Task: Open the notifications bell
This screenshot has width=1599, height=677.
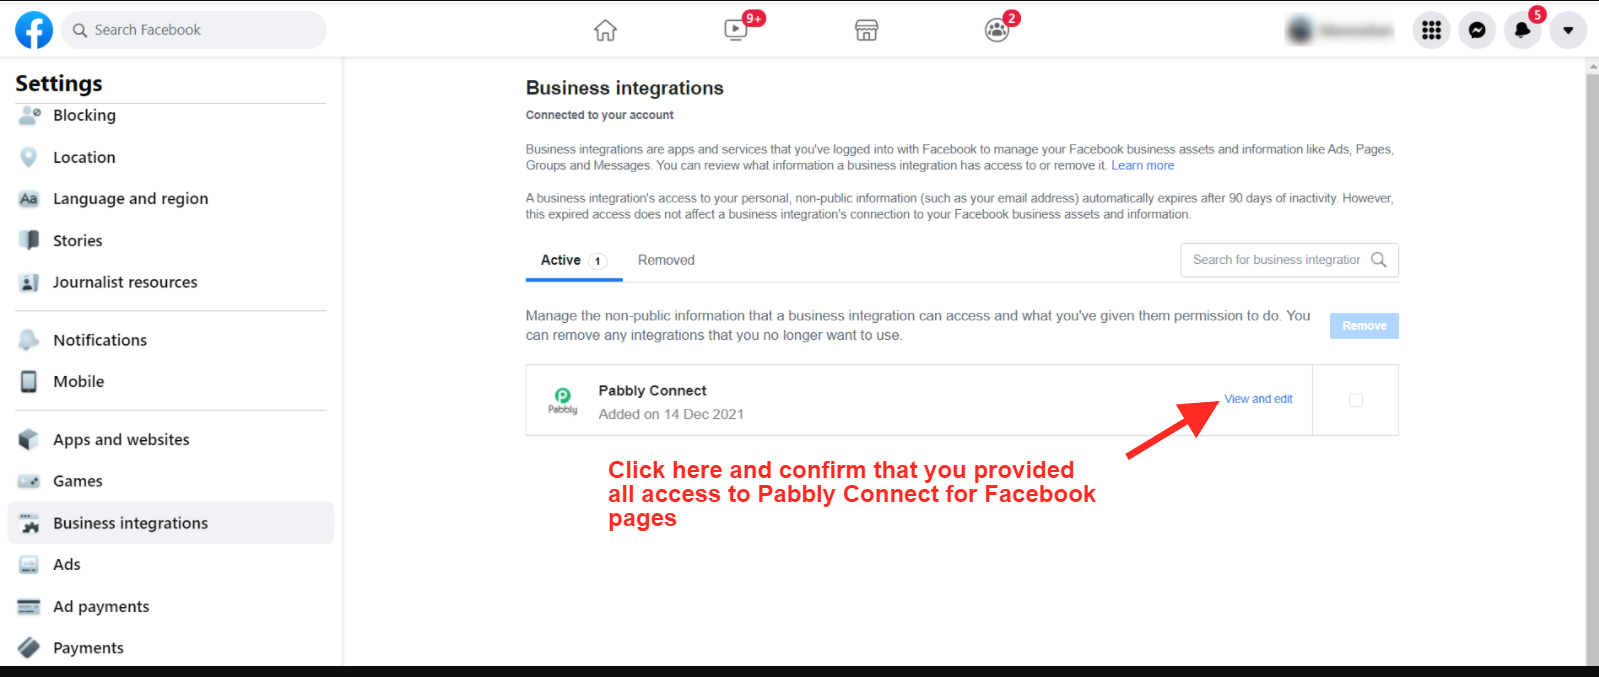Action: 1522,30
